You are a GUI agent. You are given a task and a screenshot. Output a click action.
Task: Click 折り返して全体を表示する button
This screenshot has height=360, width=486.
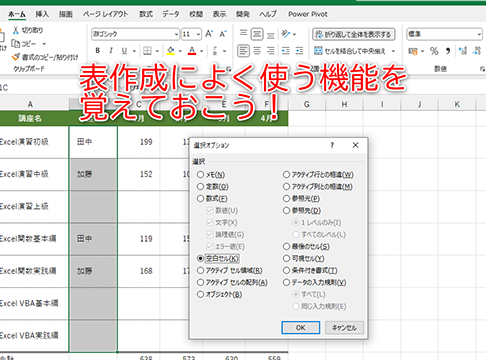[354, 34]
